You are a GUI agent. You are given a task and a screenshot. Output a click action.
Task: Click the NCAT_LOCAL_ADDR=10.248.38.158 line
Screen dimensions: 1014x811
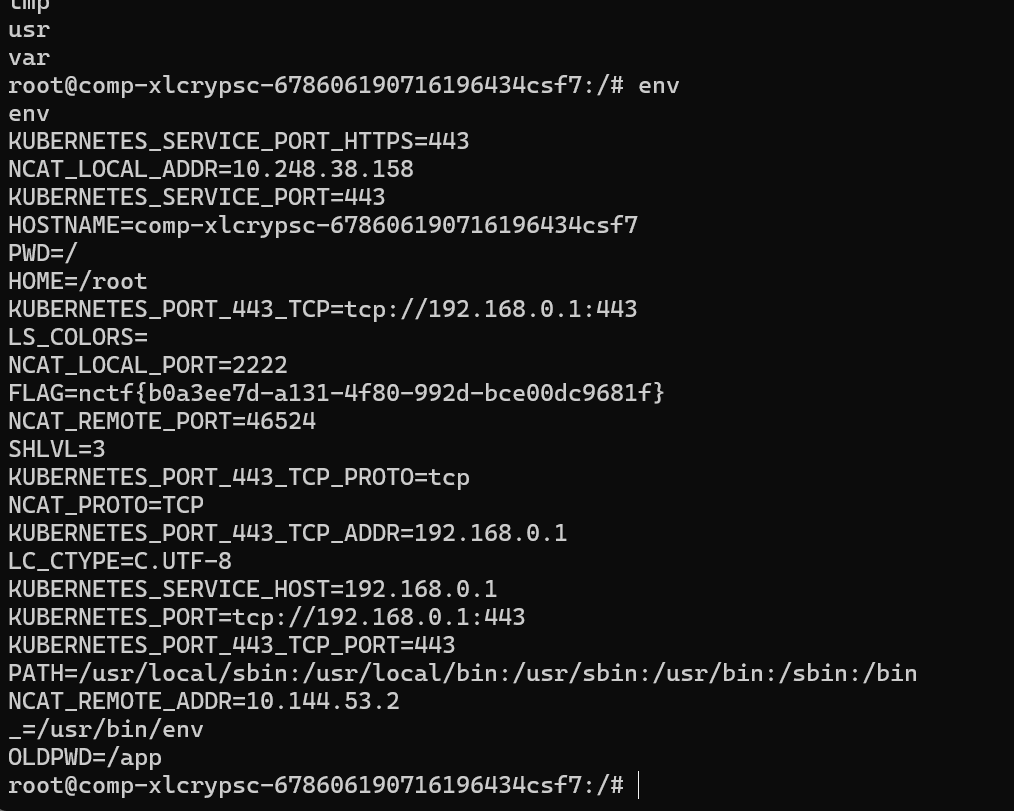coord(211,169)
